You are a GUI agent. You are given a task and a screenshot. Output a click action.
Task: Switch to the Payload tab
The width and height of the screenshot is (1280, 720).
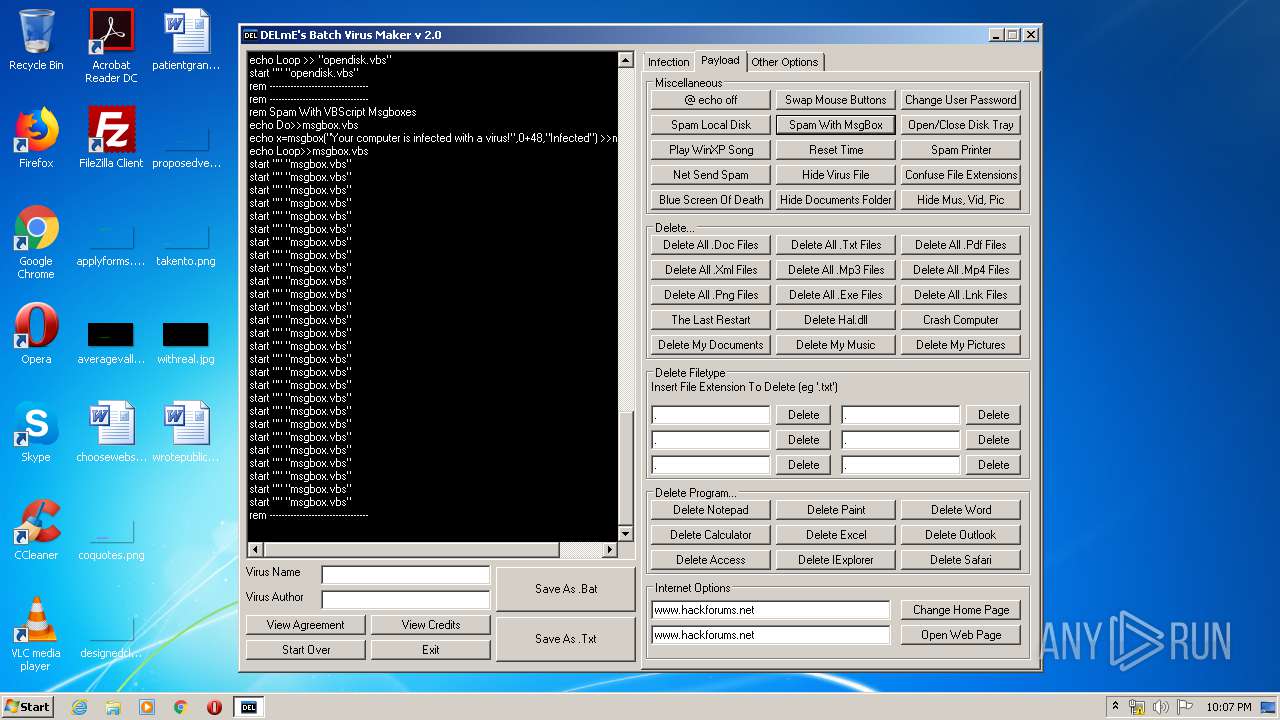pos(720,61)
